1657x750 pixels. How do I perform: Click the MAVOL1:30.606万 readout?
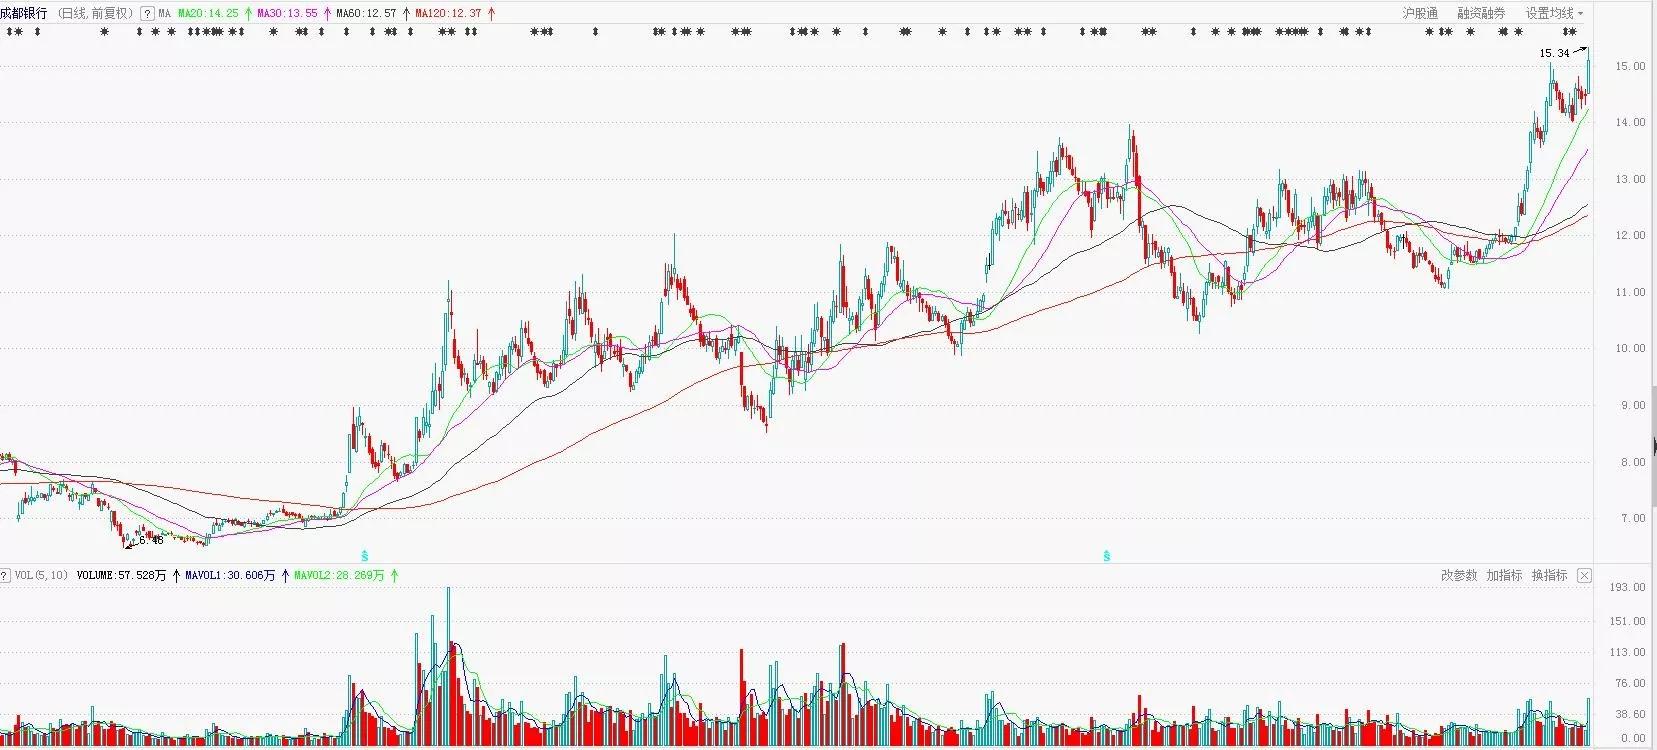click(230, 576)
